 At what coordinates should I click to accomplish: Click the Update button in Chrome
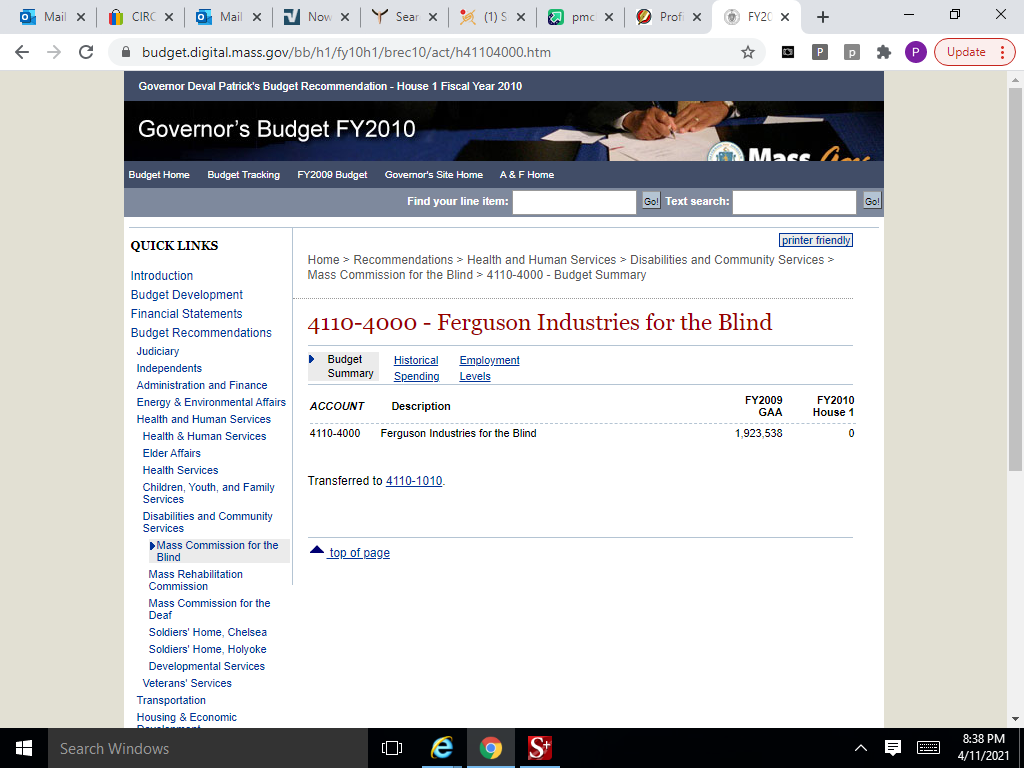click(x=974, y=52)
